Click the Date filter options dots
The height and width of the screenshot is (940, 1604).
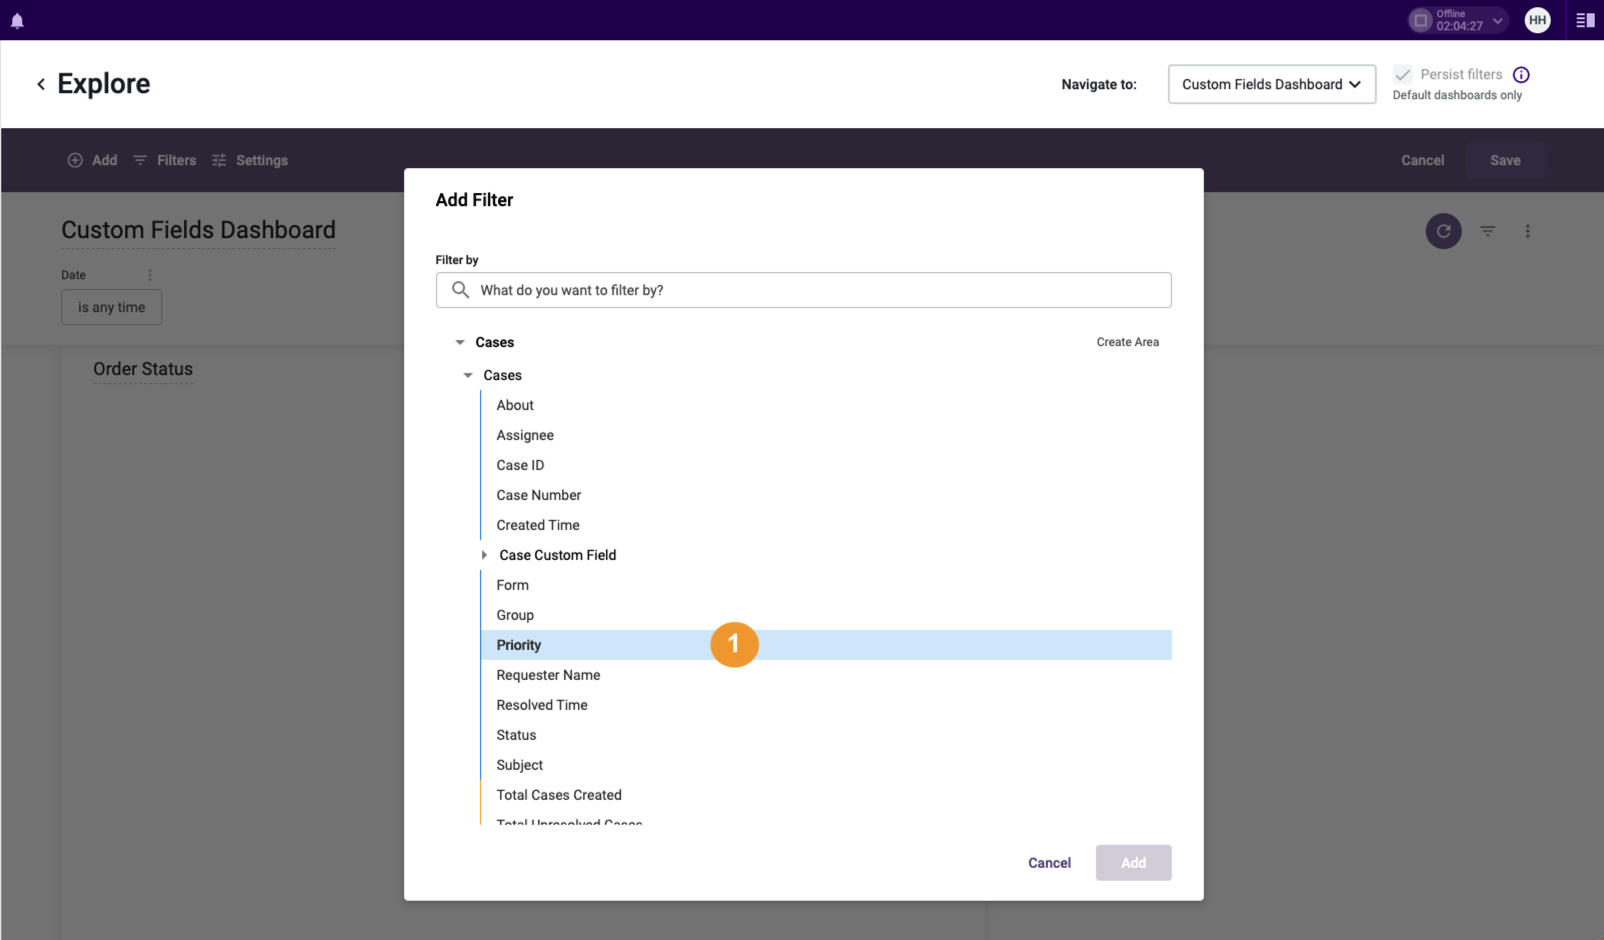pyautogui.click(x=150, y=275)
